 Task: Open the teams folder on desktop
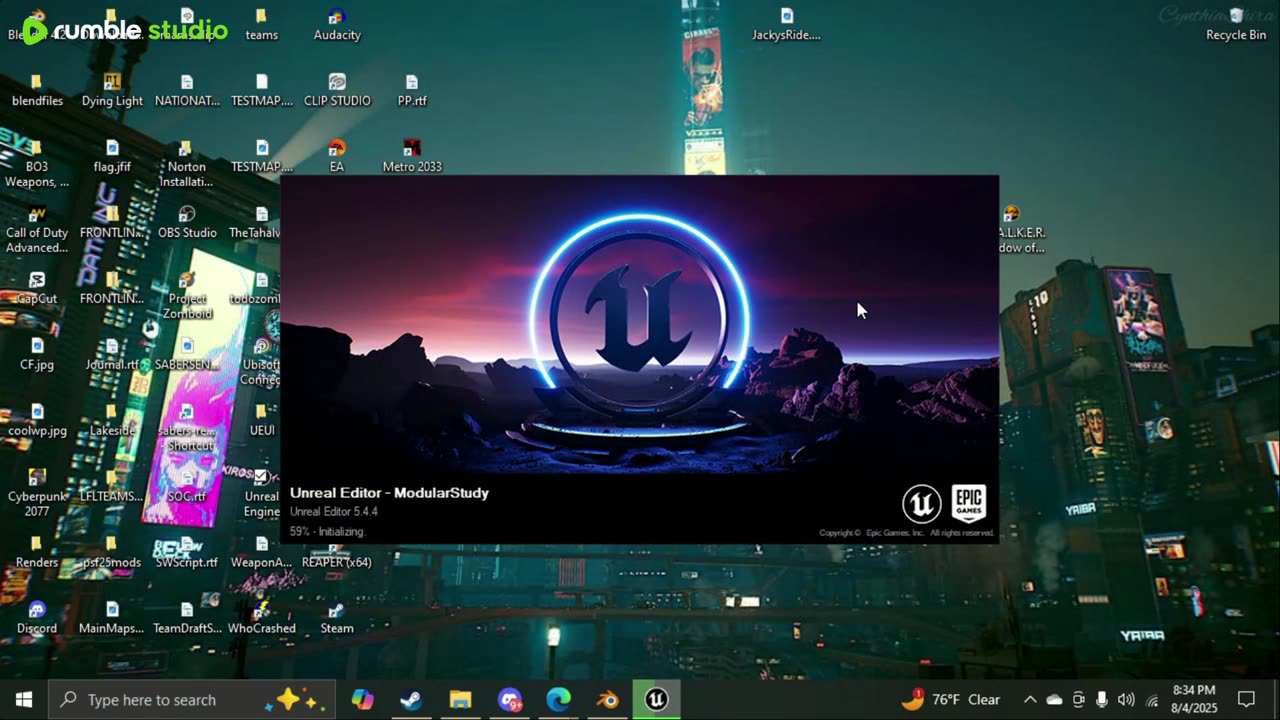click(x=261, y=25)
